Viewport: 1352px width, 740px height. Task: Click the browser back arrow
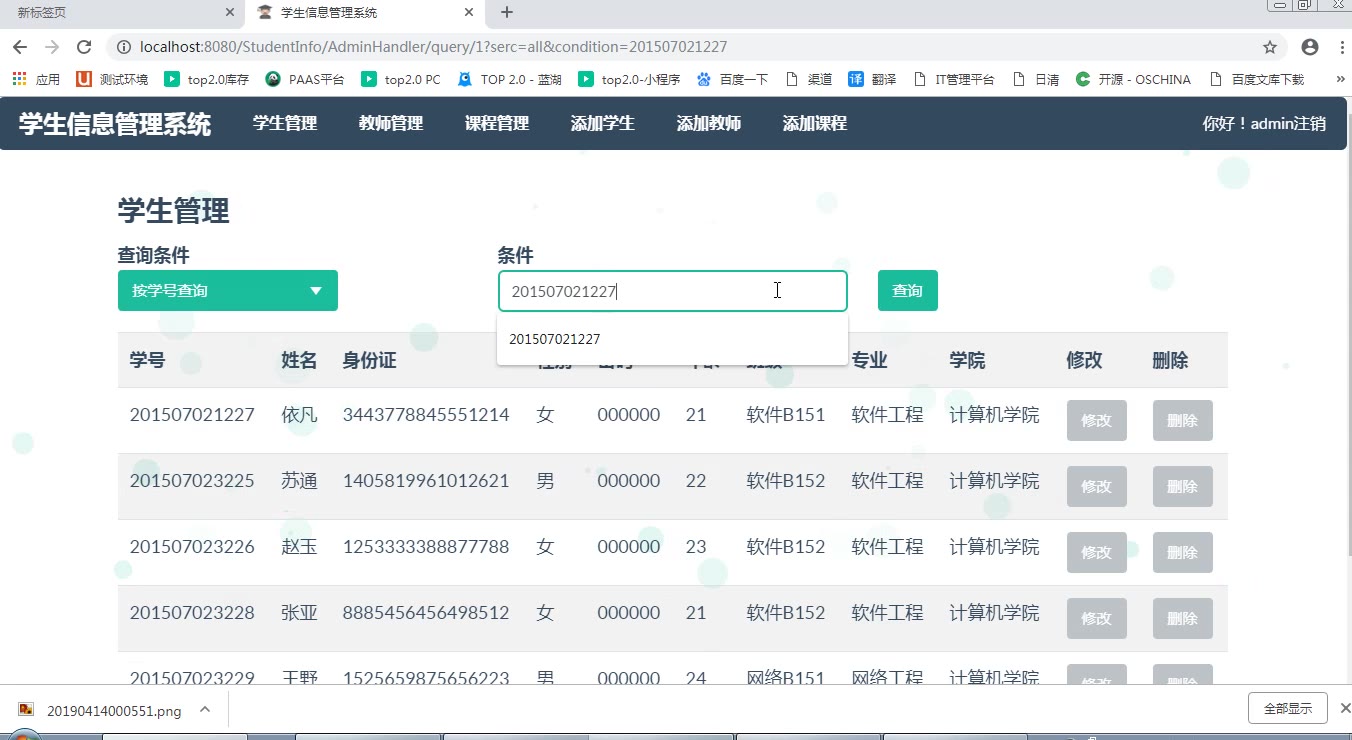(x=20, y=47)
